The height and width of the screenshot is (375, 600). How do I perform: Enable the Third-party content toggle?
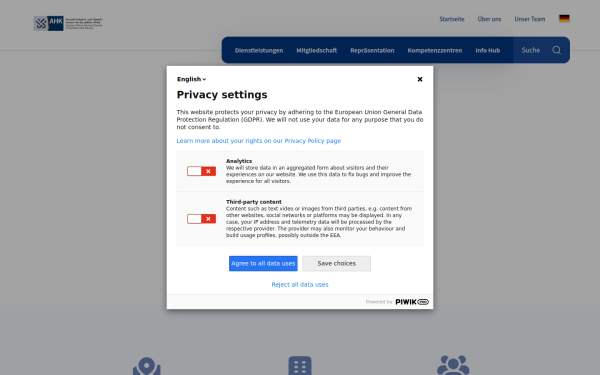coord(201,218)
